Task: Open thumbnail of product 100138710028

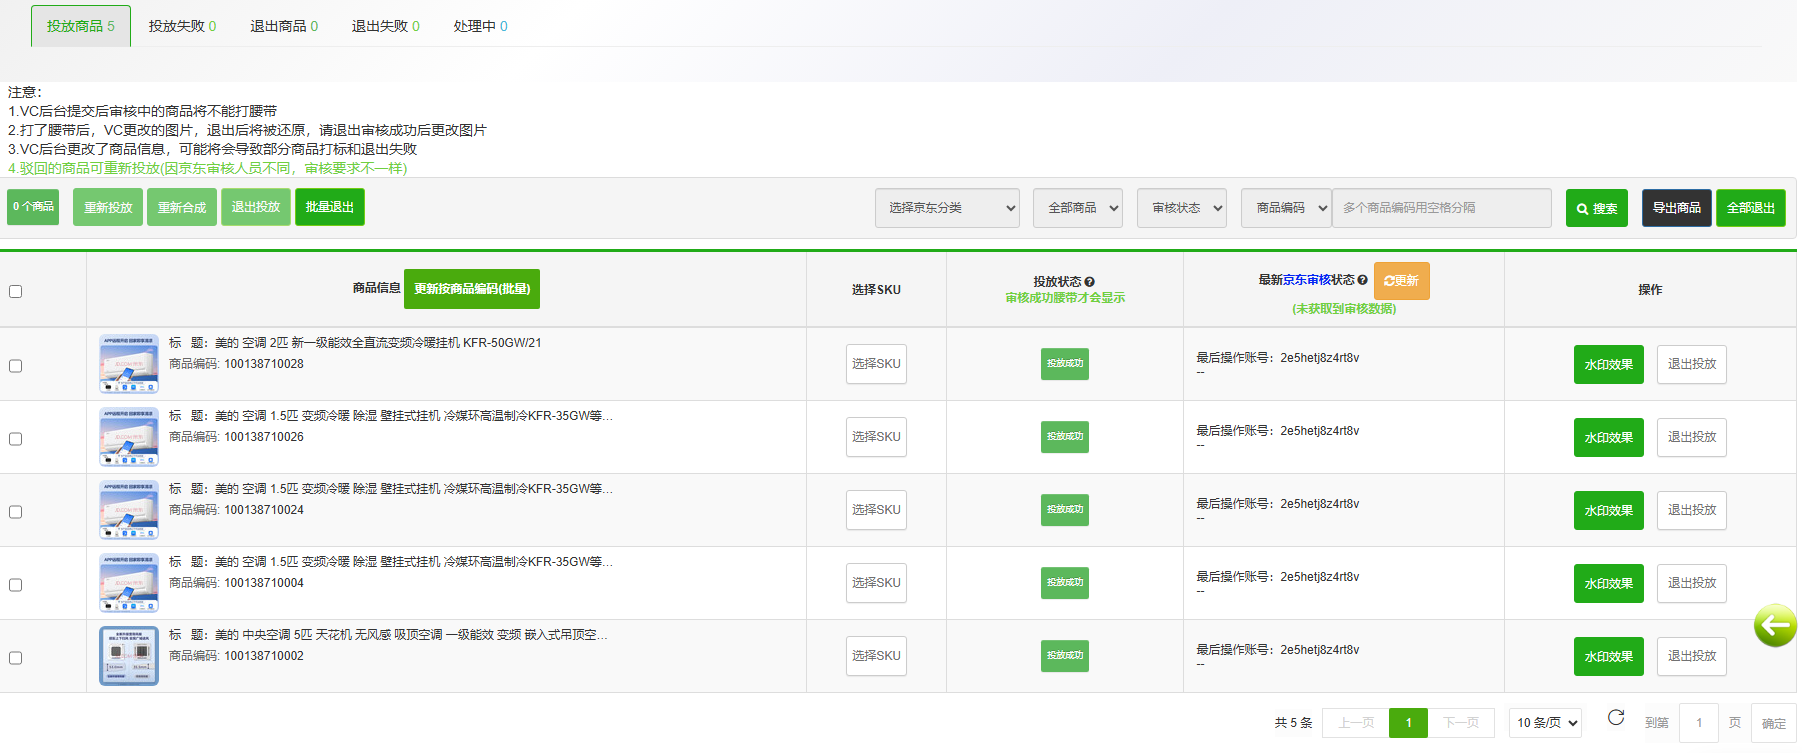Action: 129,364
